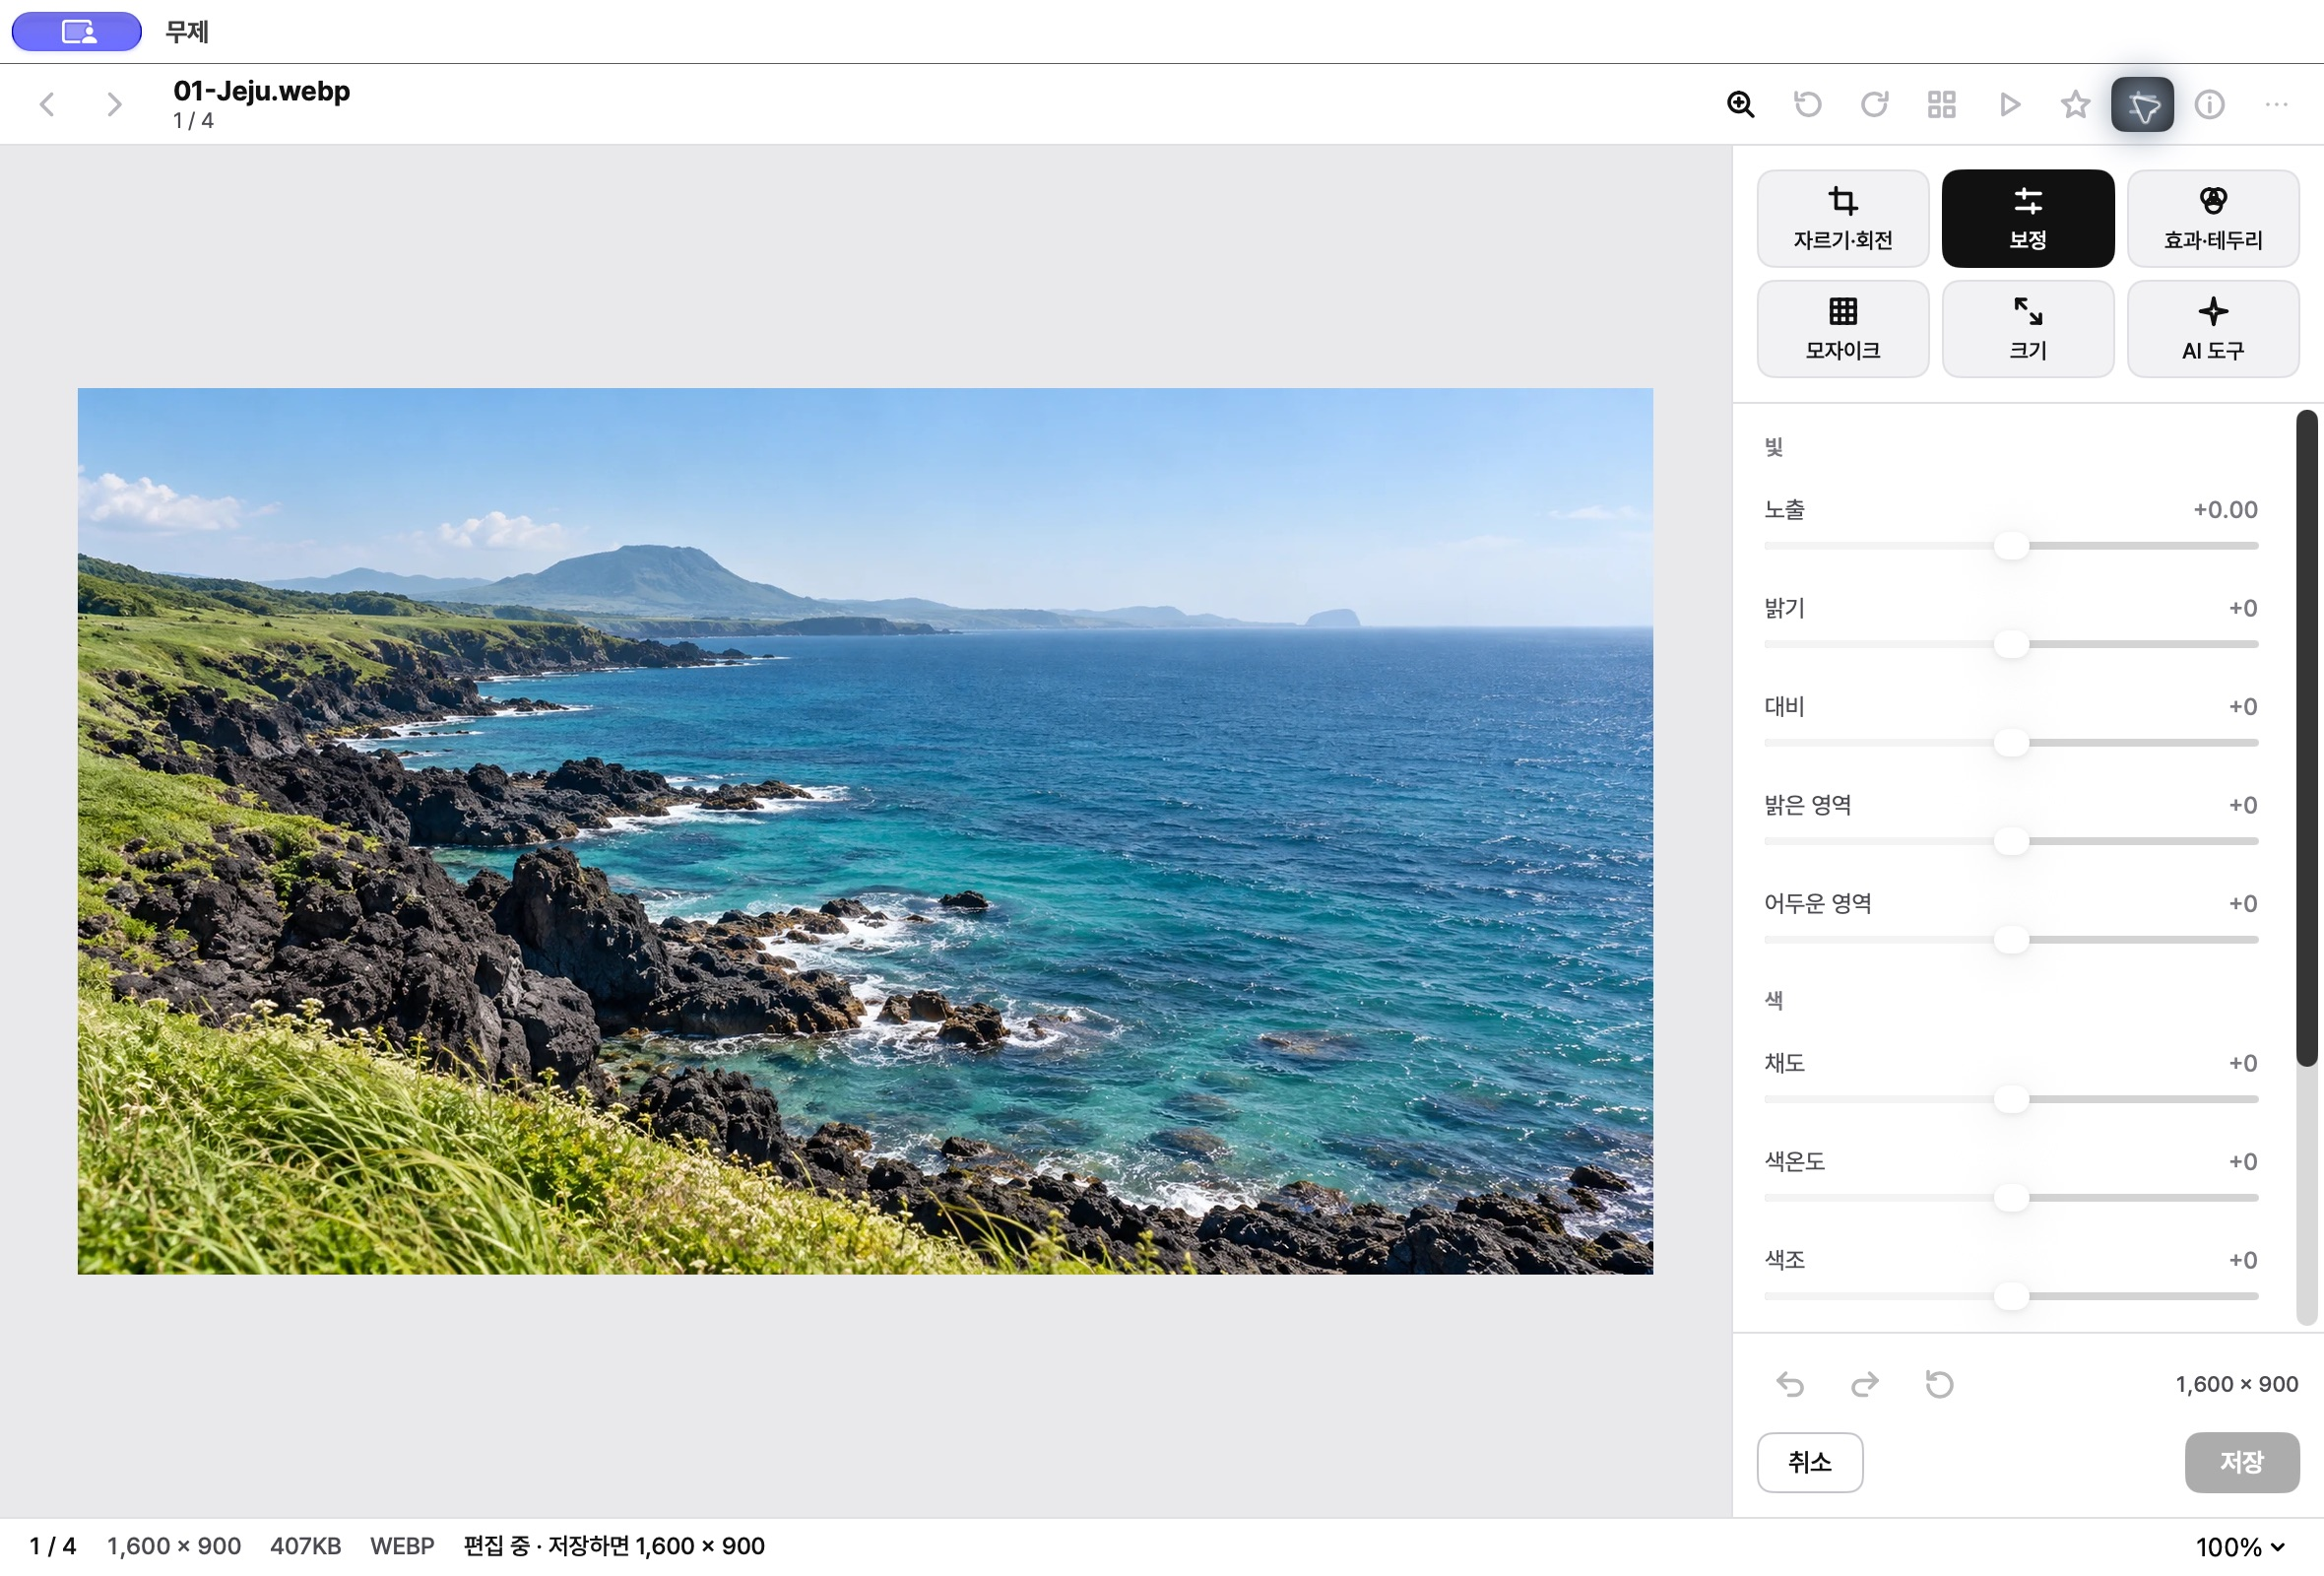Open the more options ellipsis menu
Viewport: 2324px width, 1576px height.
click(x=2276, y=104)
